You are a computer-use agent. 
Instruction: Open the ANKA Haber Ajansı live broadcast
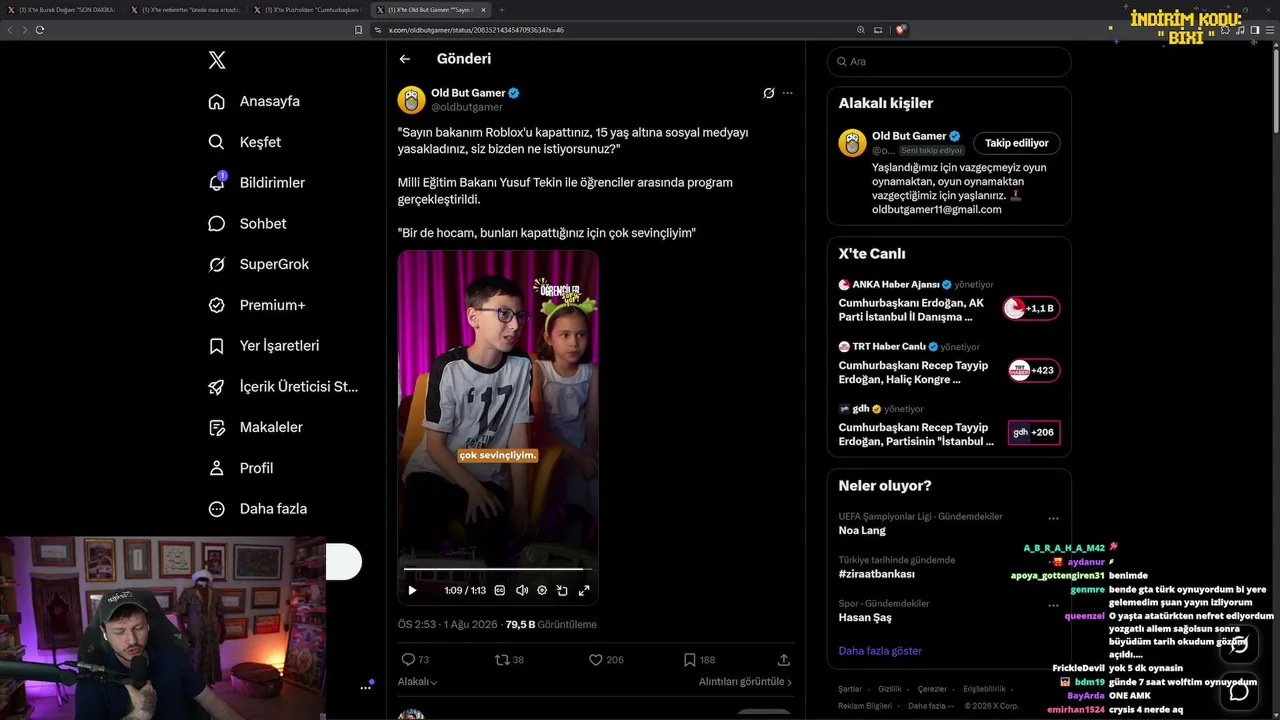[x=949, y=300]
